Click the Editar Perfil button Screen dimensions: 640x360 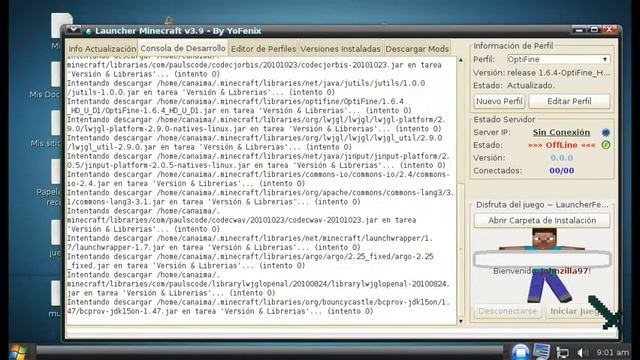click(x=569, y=101)
